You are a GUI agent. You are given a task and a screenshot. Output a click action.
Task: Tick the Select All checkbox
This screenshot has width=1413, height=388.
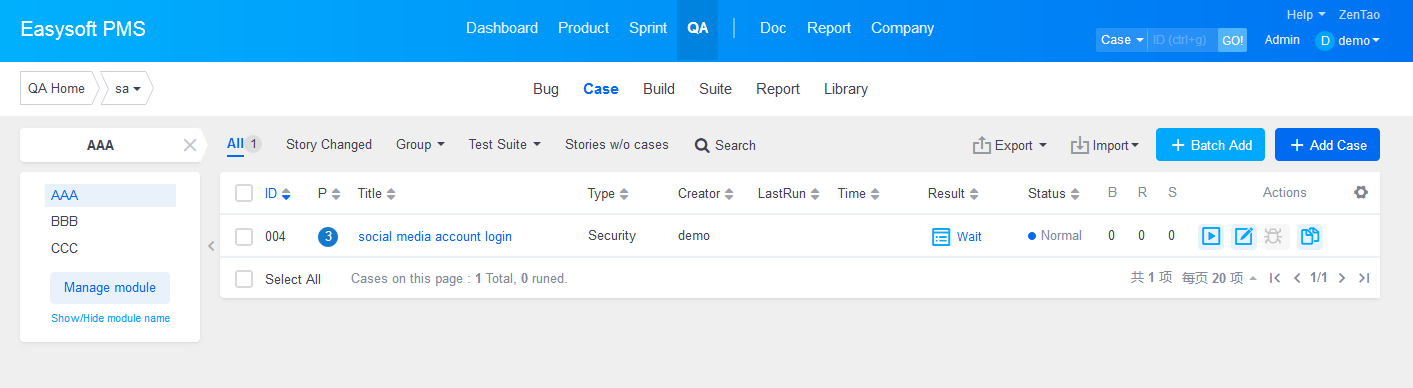(x=244, y=279)
